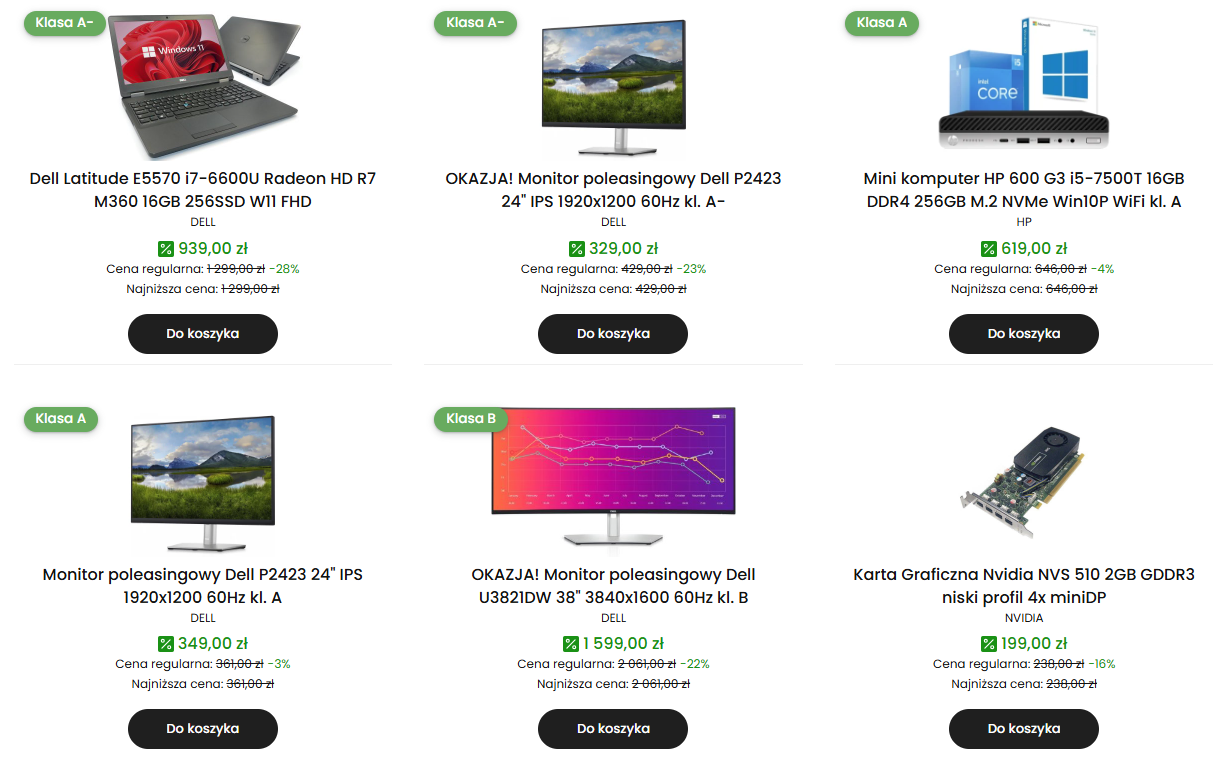Viewport: 1219px width, 758px height.
Task: Click discount icon beside 199,00 zł price
Action: [988, 644]
